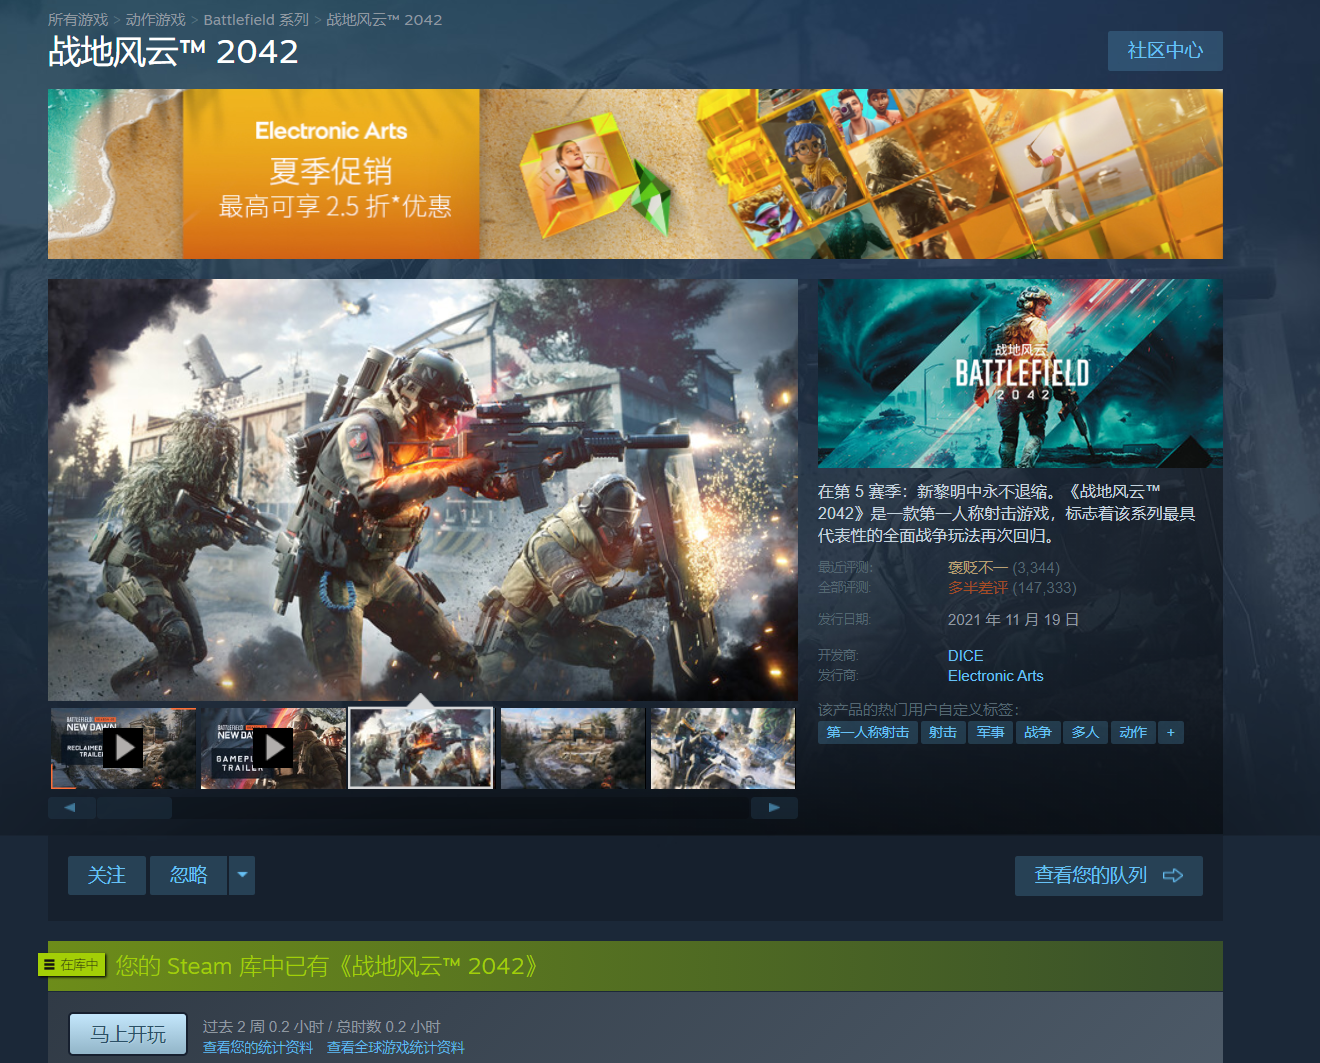Select the 多人 tag
The width and height of the screenshot is (1320, 1063).
click(1086, 733)
